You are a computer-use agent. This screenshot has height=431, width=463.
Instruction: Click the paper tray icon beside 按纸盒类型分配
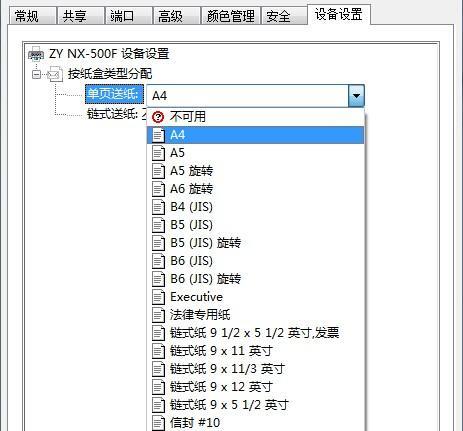[55, 74]
